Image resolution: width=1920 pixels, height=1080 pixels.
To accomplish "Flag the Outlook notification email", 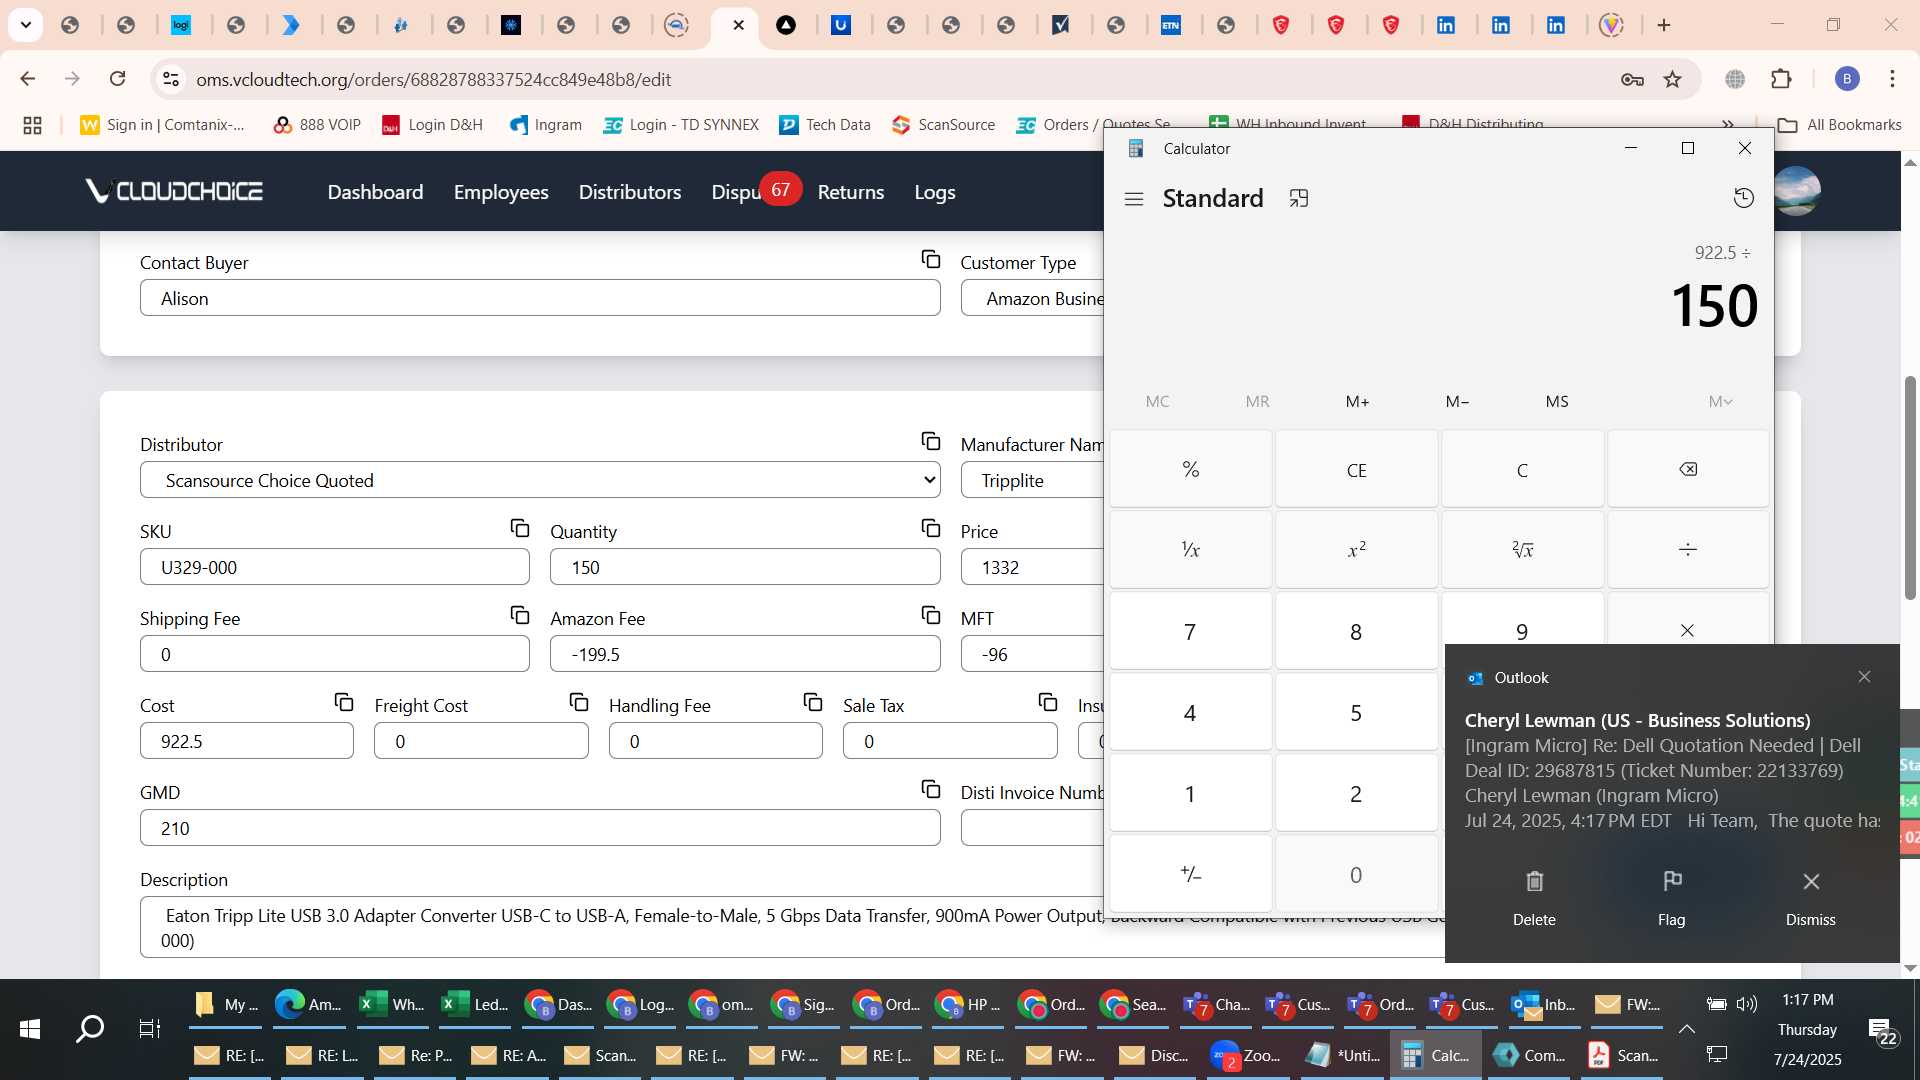I will (1672, 898).
